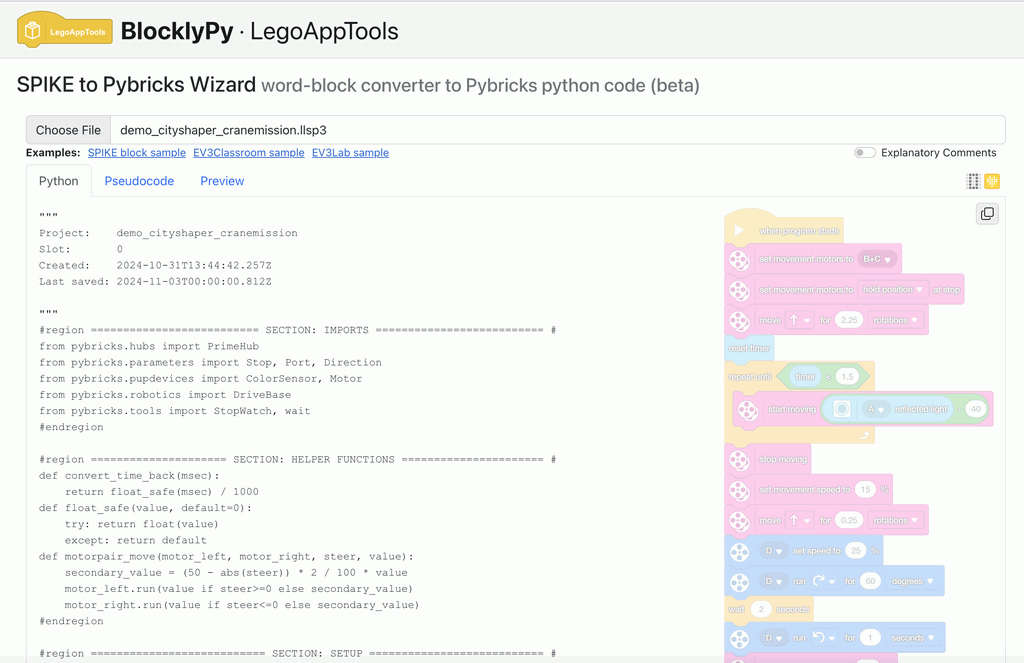Open port A dropdown in reflected light block
Viewport: 1024px width, 663px height.
(875, 409)
